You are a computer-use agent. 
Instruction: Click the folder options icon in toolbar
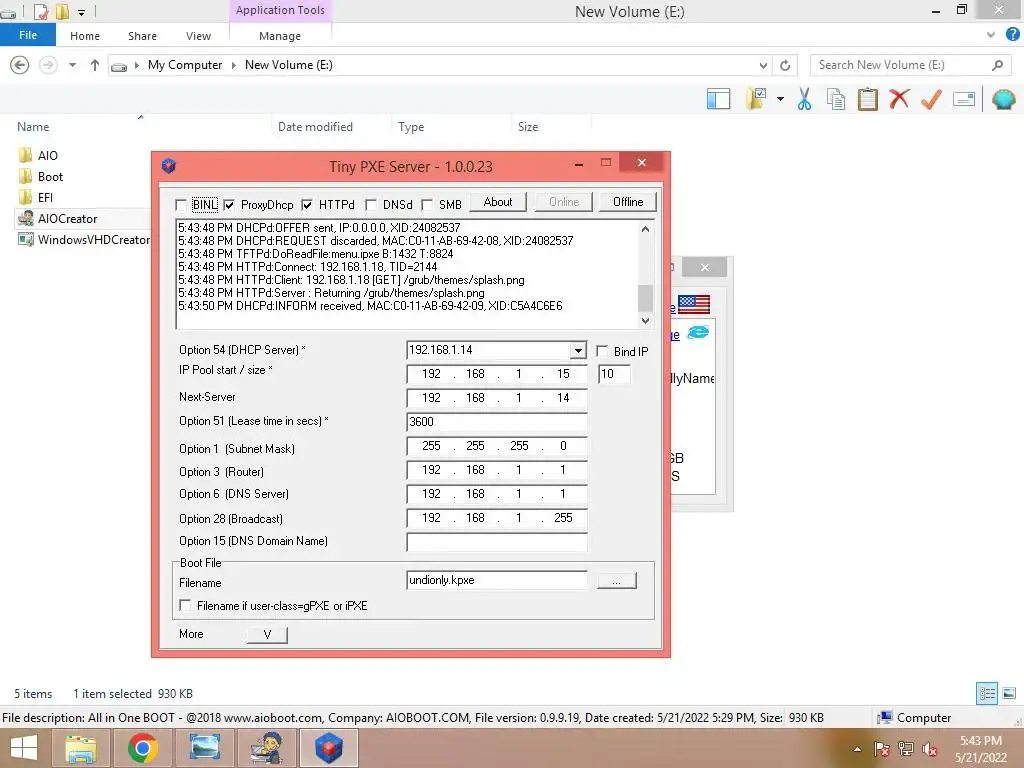756,99
